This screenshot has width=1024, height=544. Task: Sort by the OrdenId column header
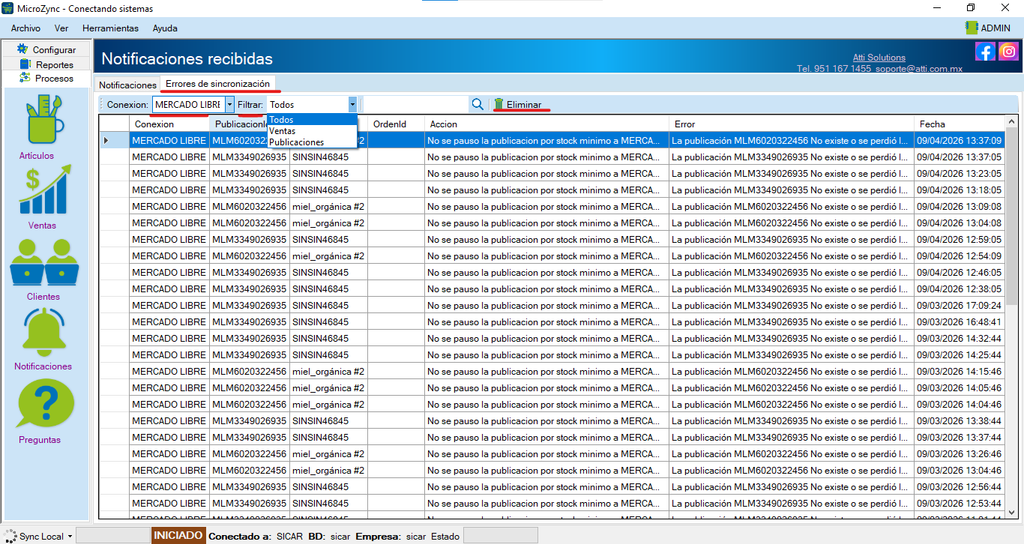coord(396,124)
